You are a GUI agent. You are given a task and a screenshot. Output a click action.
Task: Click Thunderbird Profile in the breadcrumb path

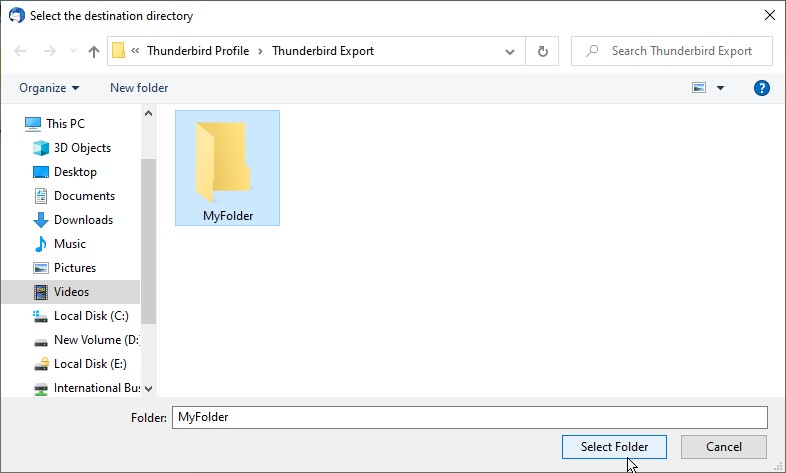(198, 51)
